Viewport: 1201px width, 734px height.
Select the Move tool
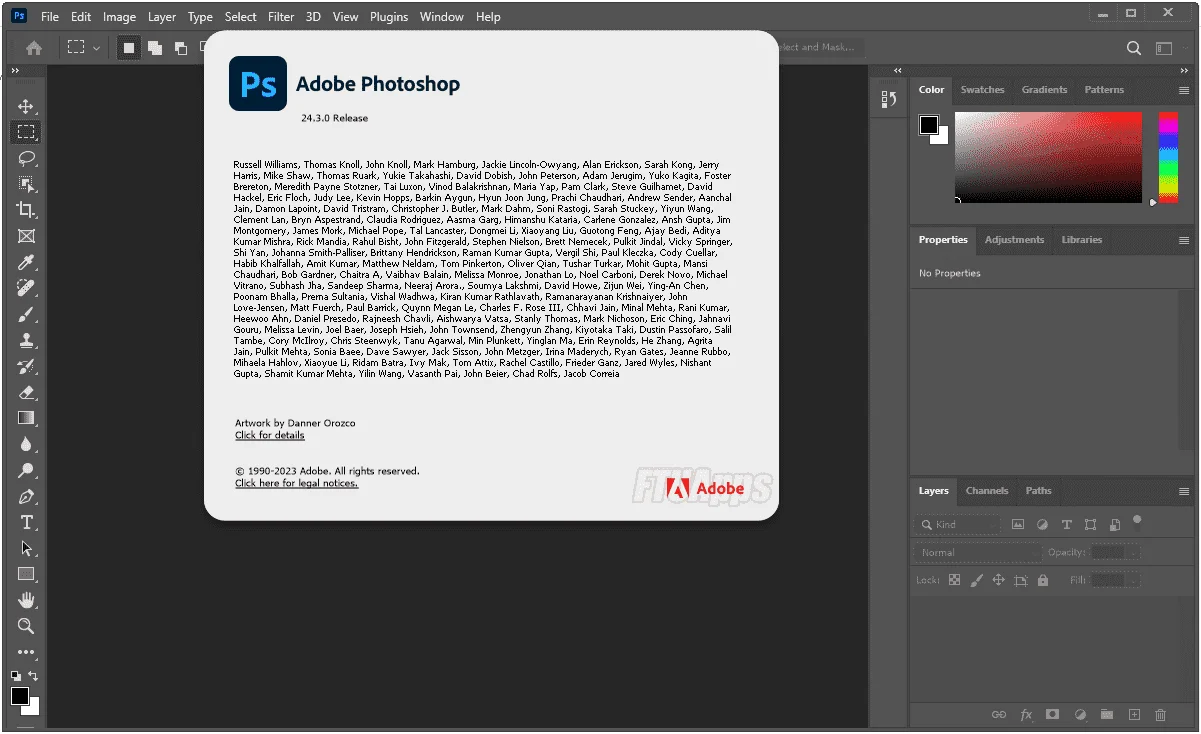coord(26,106)
